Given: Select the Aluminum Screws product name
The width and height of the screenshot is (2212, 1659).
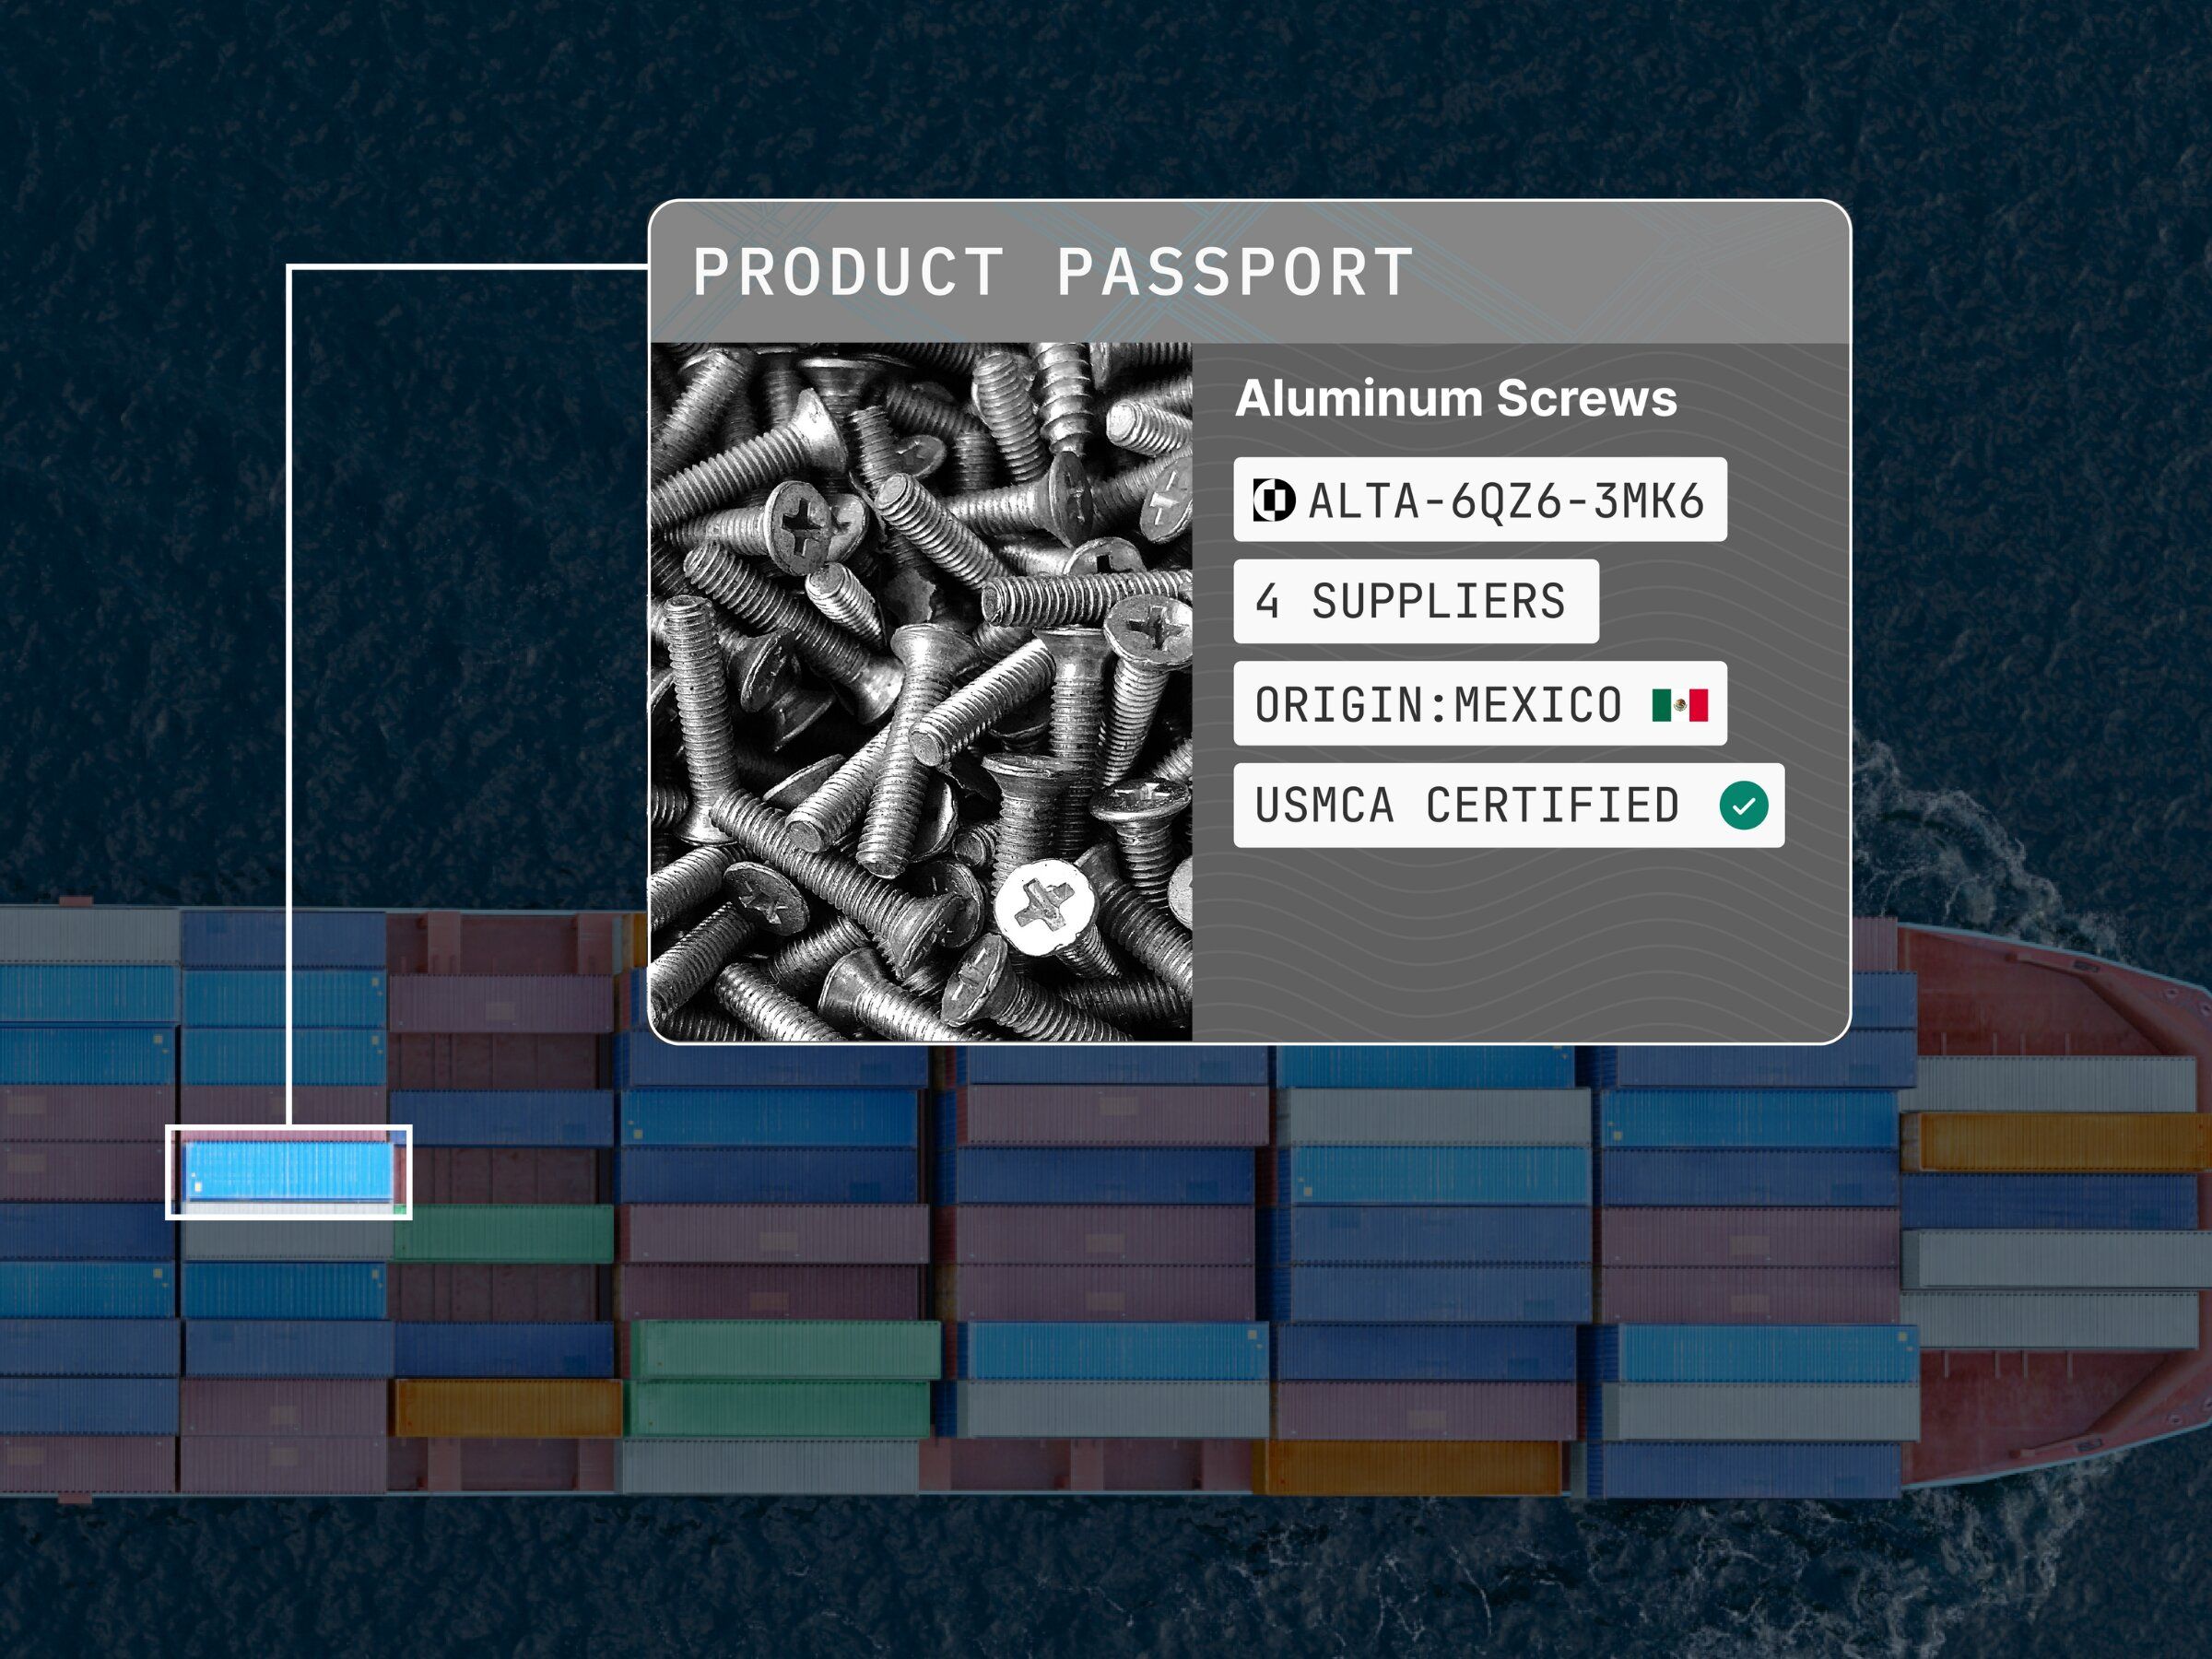Looking at the screenshot, I should coord(1455,398).
